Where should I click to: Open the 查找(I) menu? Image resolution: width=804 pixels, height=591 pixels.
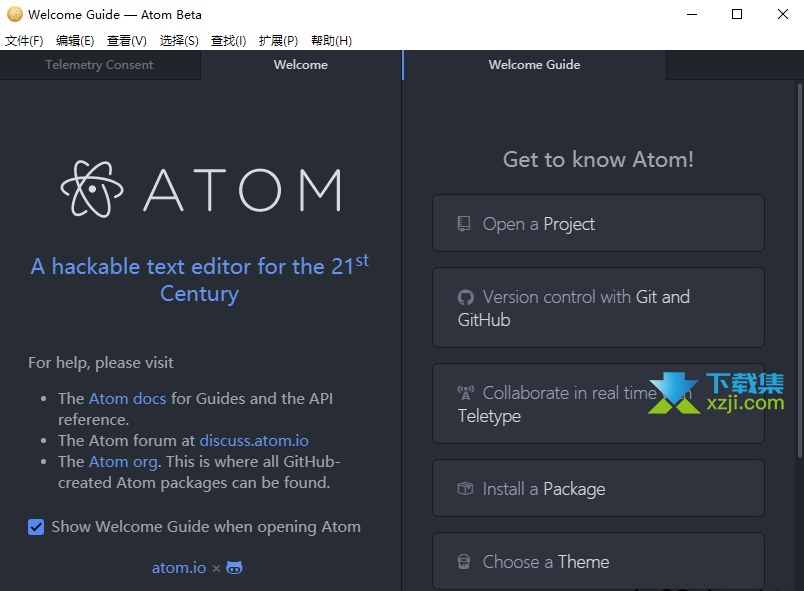[x=229, y=40]
